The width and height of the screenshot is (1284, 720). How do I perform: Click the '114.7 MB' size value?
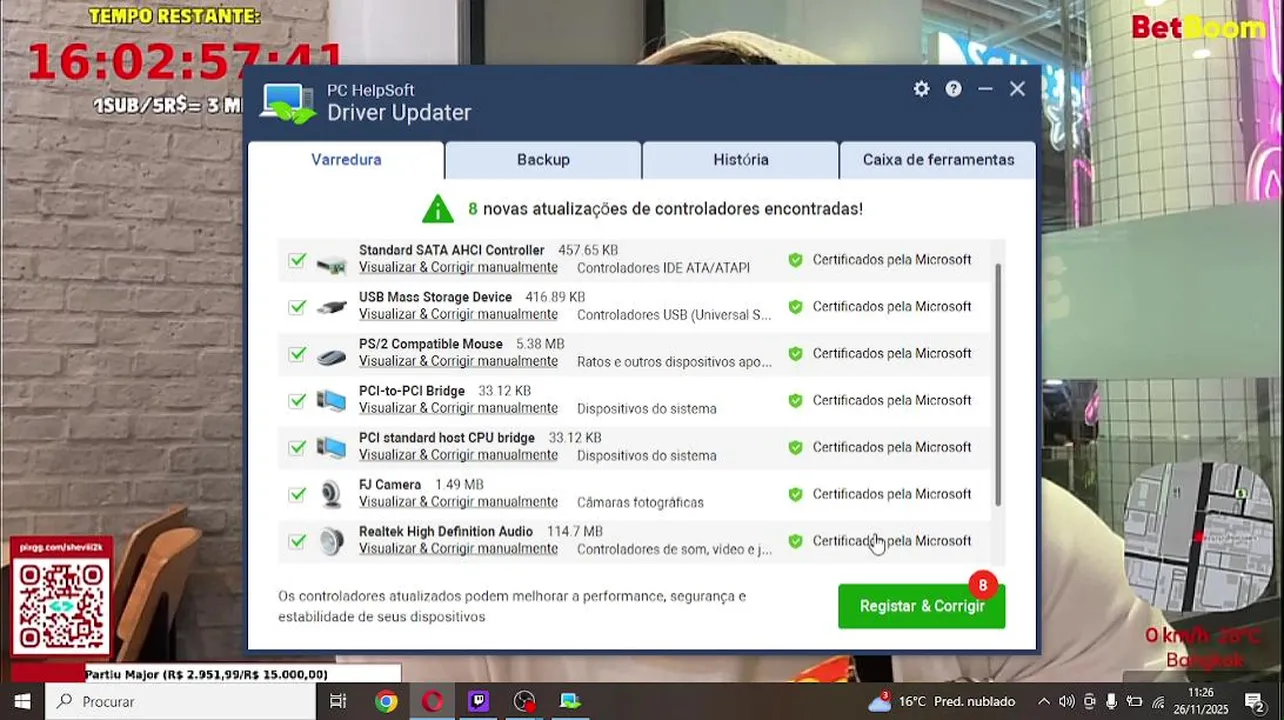tap(575, 531)
